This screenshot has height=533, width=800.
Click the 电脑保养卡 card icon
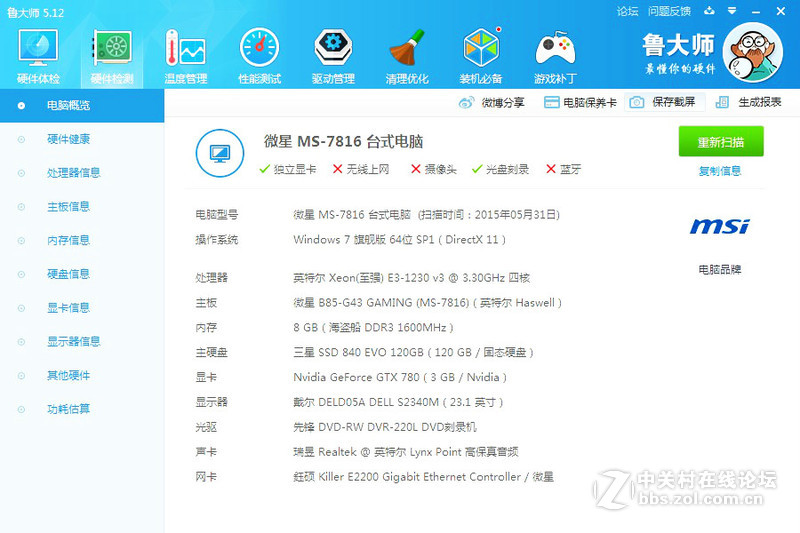tap(552, 103)
